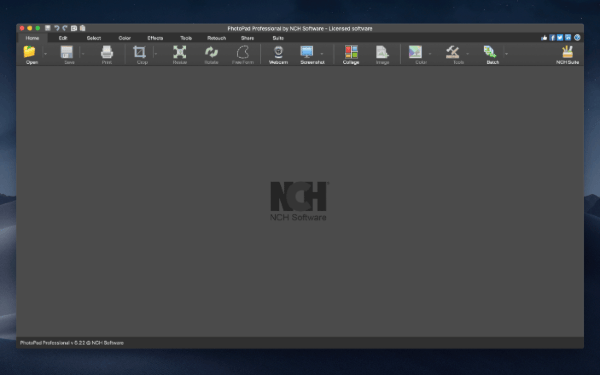Click the paste clipboard icon in title bar
The image size is (600, 375).
point(83,28)
